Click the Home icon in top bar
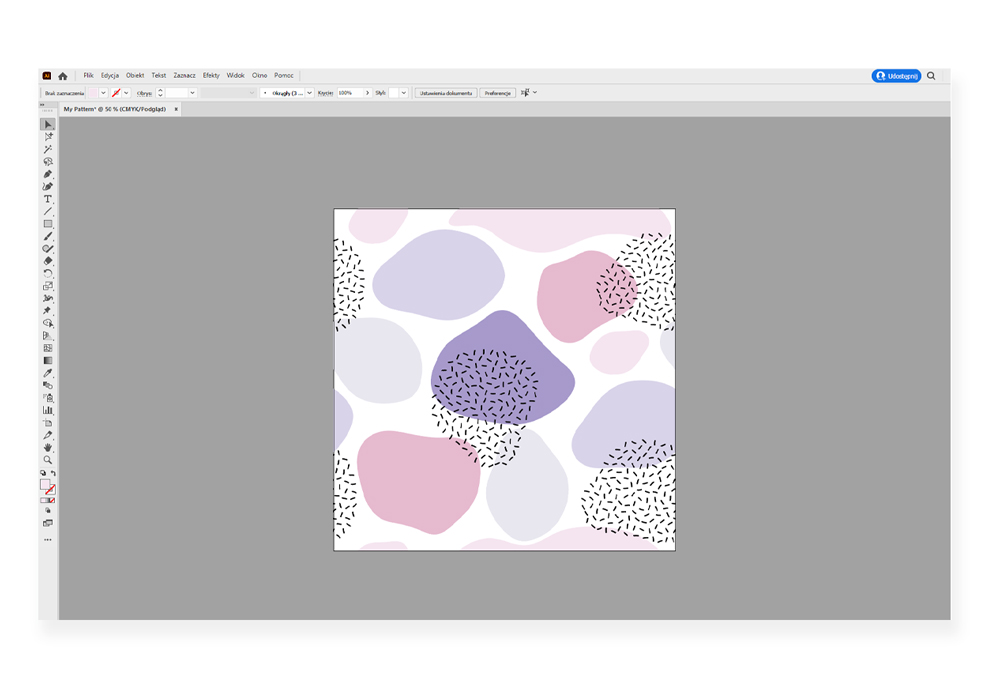This screenshot has height=686, width=1000. pyautogui.click(x=63, y=76)
